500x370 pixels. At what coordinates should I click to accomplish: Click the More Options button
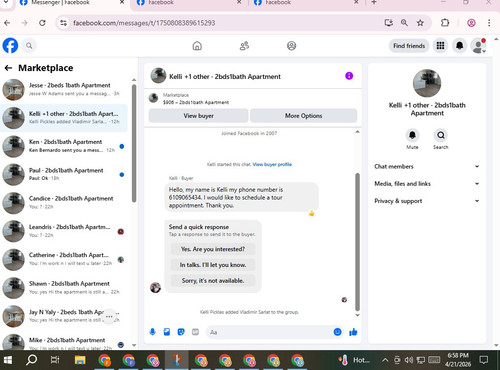click(x=303, y=116)
